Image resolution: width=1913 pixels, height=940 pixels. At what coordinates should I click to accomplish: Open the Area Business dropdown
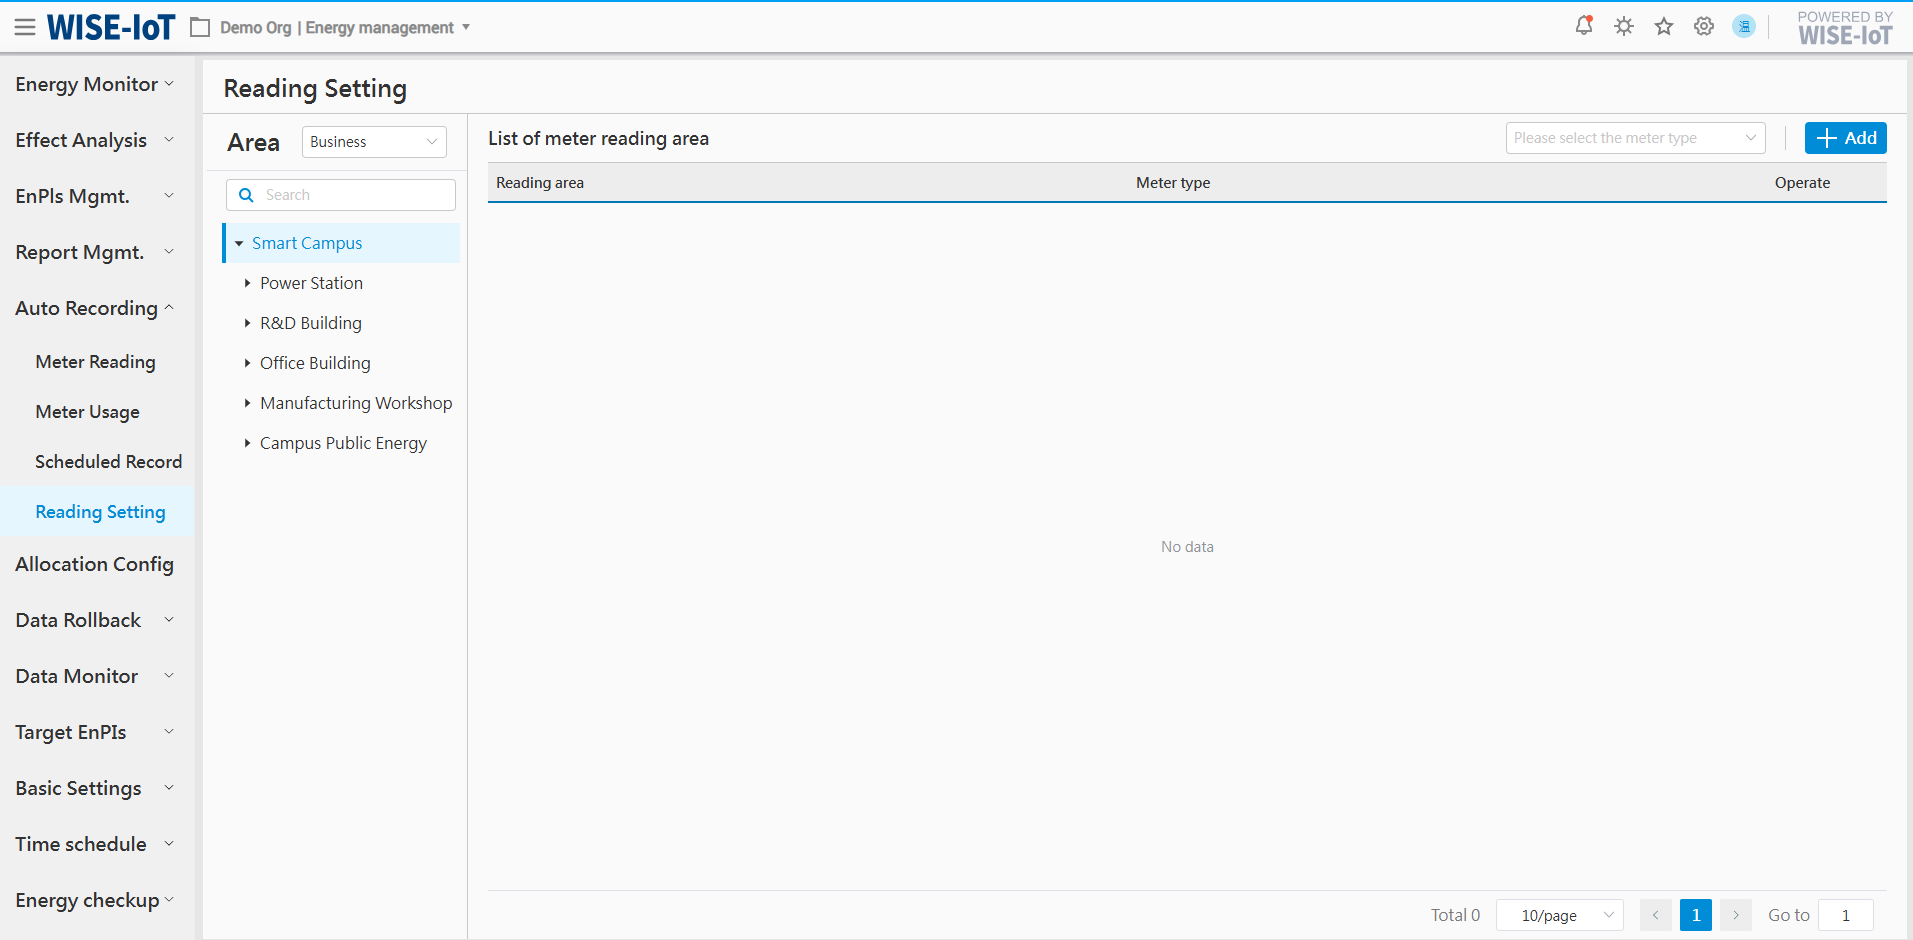pyautogui.click(x=374, y=142)
